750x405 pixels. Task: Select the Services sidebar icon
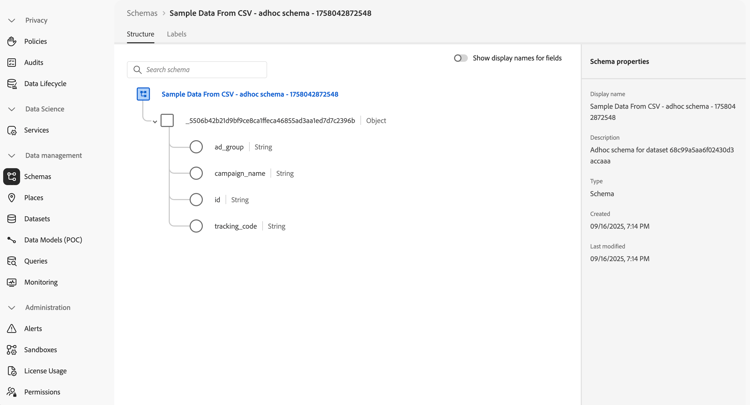[11, 130]
